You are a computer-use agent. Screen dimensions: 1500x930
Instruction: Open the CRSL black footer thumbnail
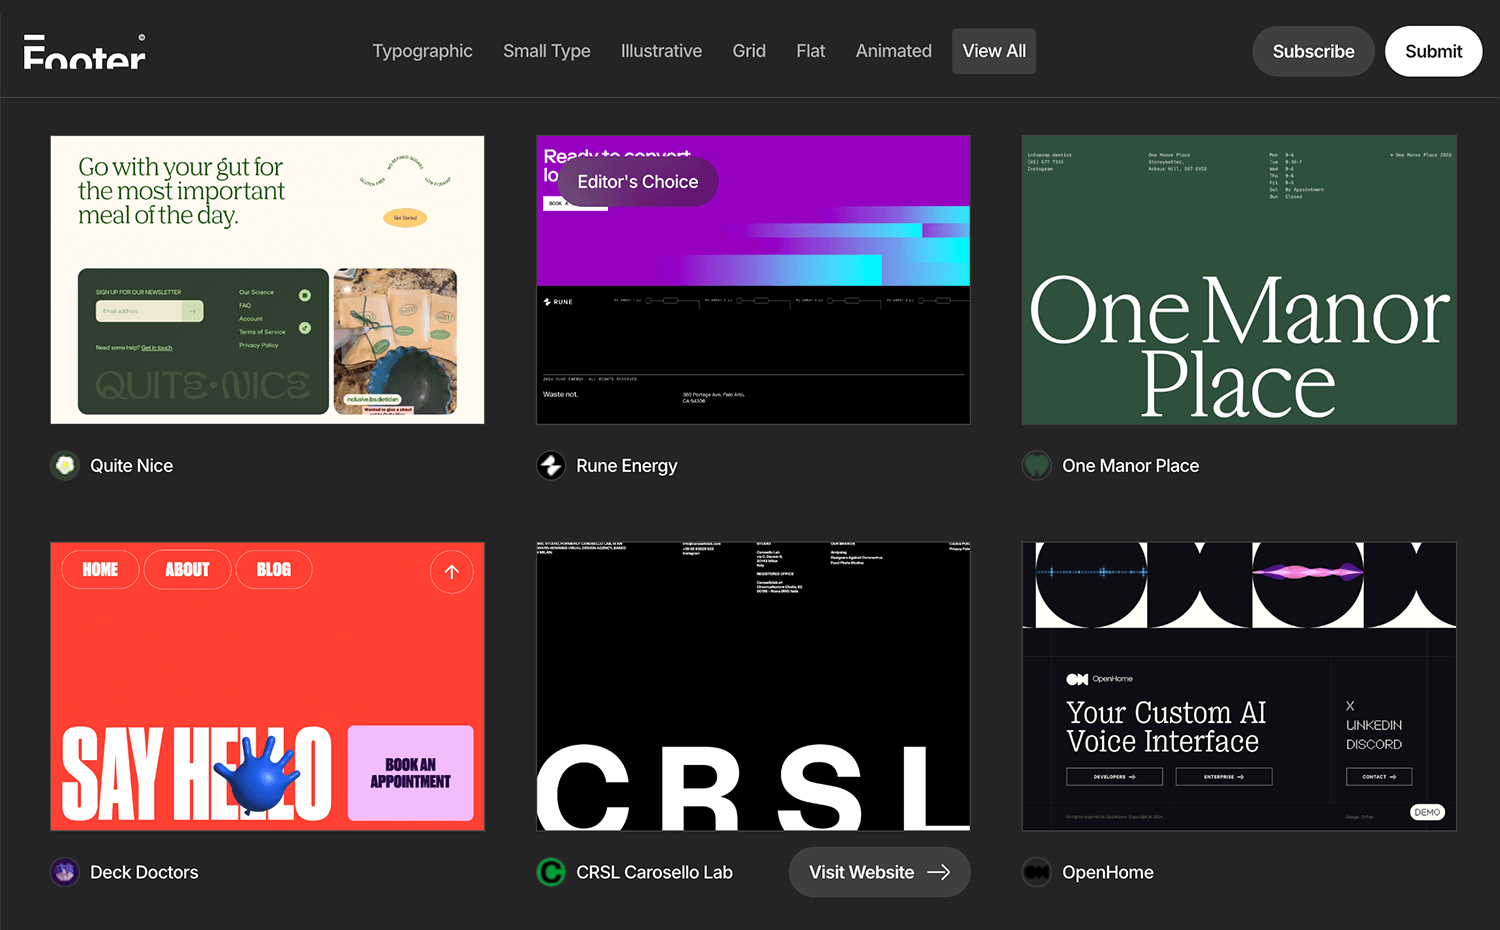click(x=753, y=687)
